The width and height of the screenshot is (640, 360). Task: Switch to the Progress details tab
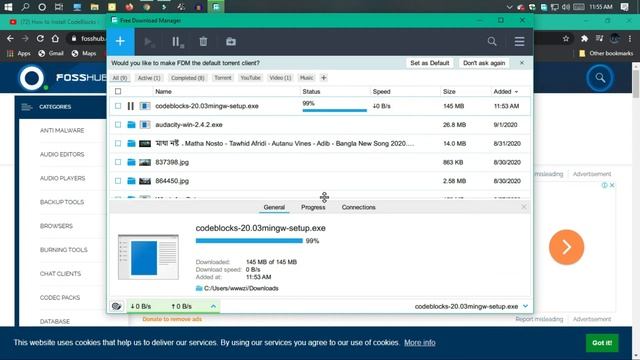[x=313, y=207]
